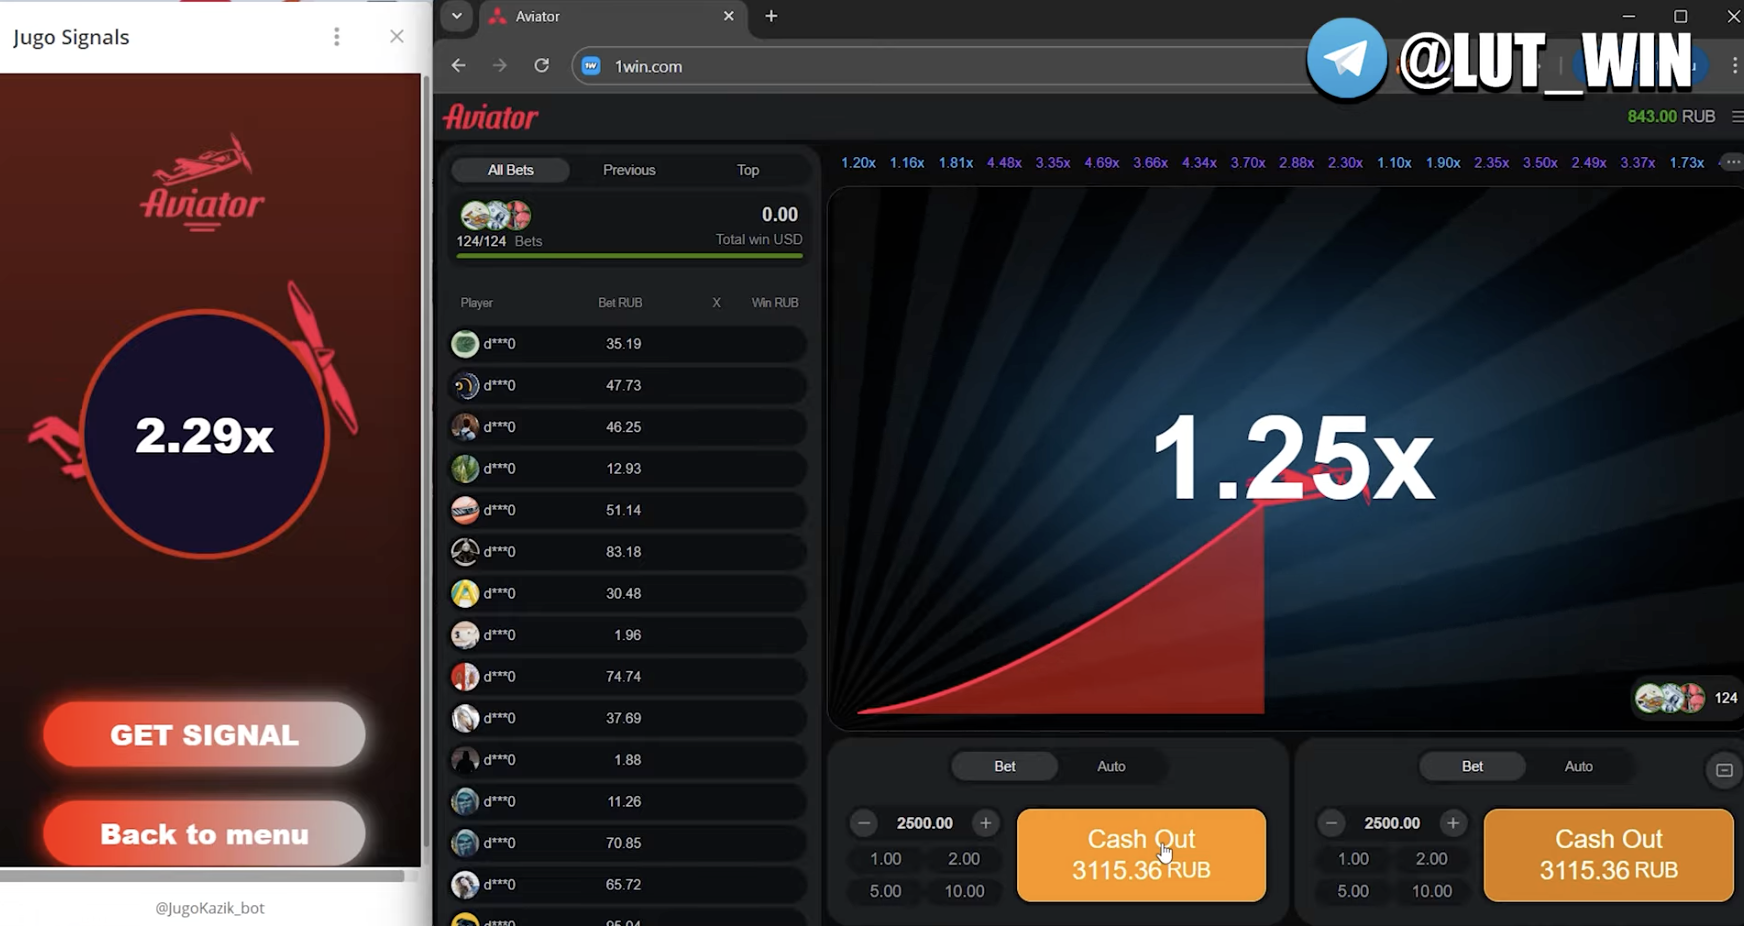Click the 1win.com address bar
The image size is (1744, 926).
tap(940, 66)
